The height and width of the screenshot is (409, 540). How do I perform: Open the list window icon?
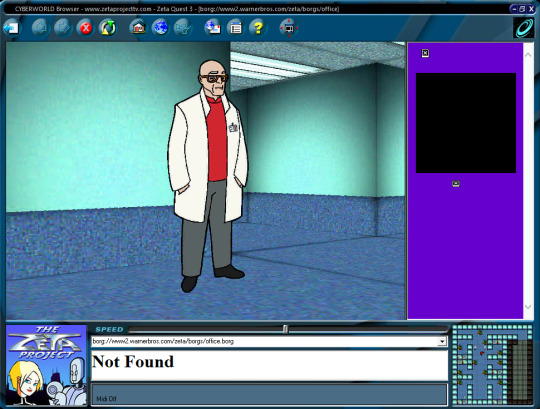pyautogui.click(x=235, y=28)
